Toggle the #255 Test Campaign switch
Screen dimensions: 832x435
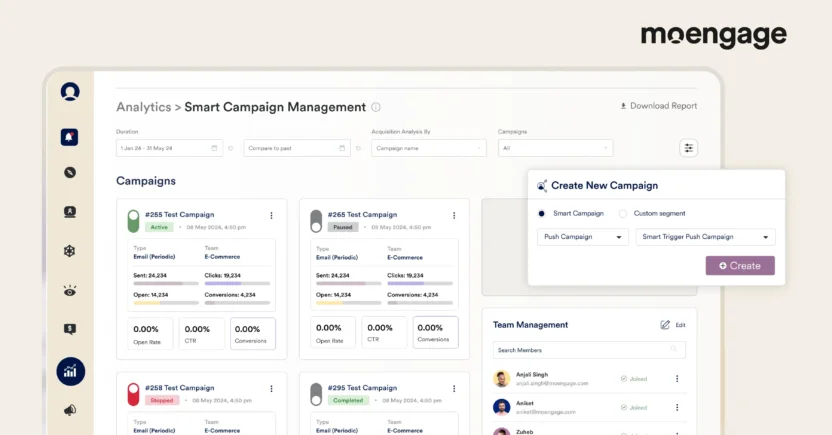(x=133, y=220)
